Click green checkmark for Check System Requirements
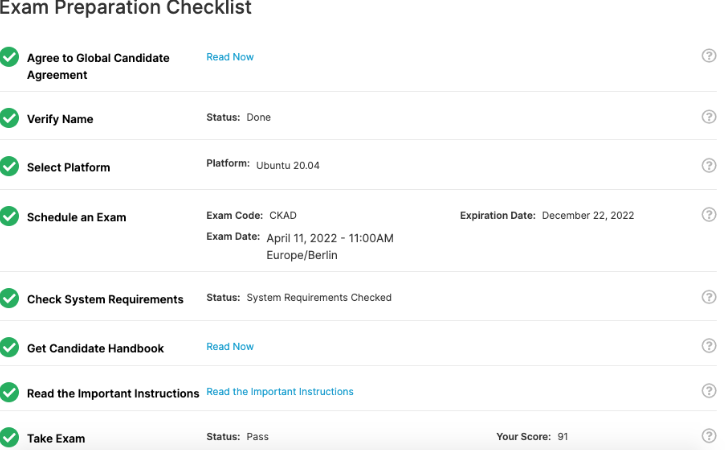This screenshot has width=725, height=450. [10, 298]
